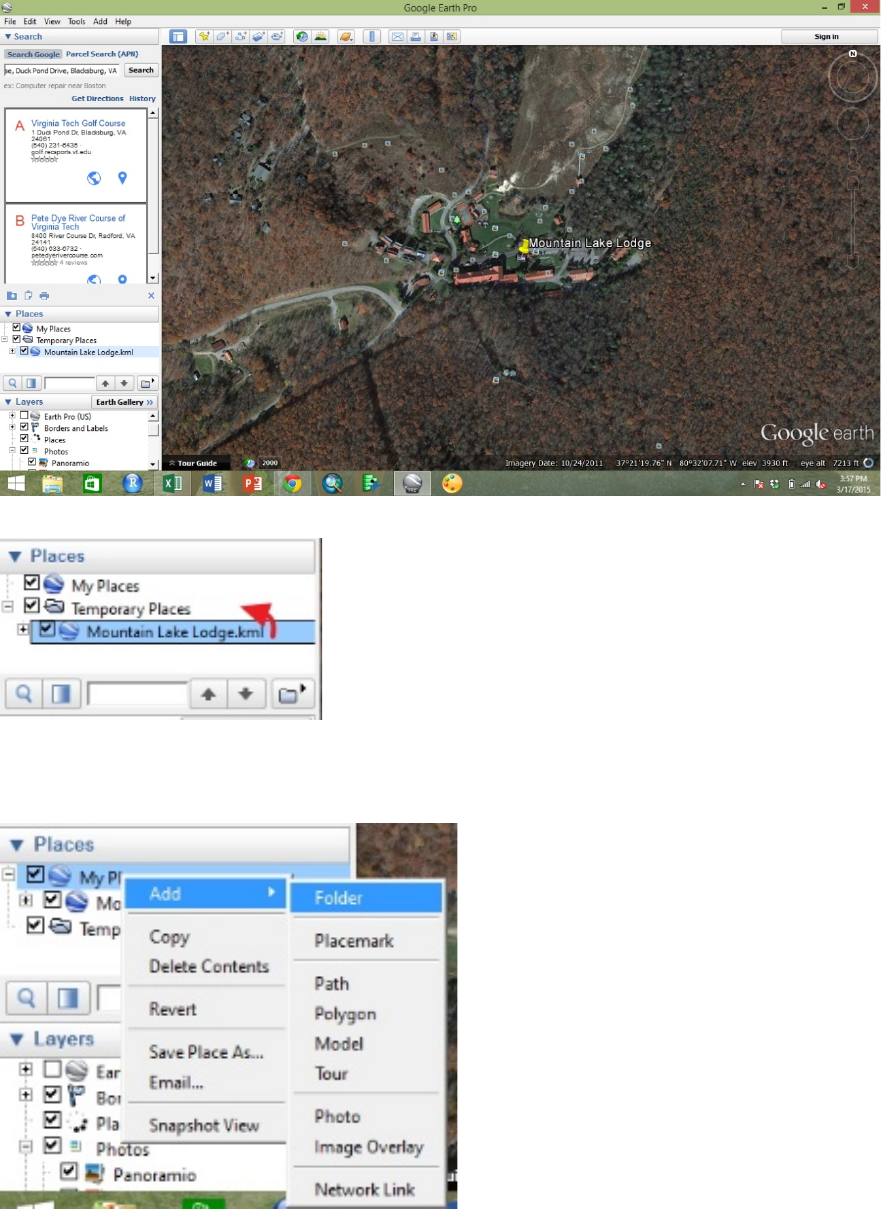
Task: Click the map pin icon under Virginia Tech Golf Course
Action: (x=122, y=178)
